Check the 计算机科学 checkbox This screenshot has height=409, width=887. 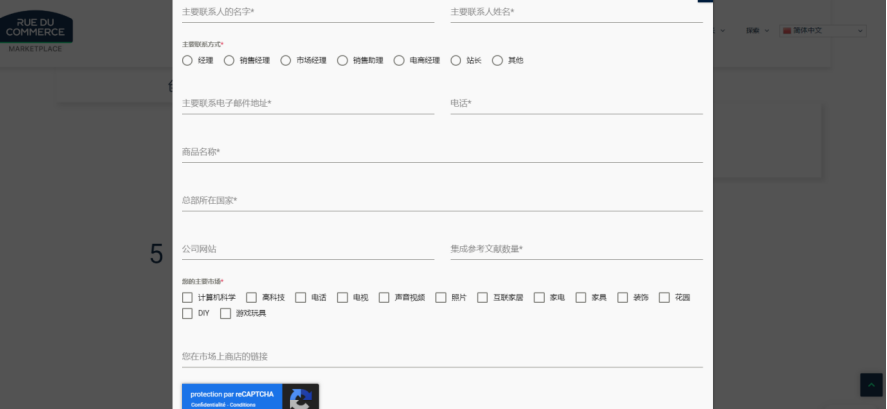coord(187,298)
